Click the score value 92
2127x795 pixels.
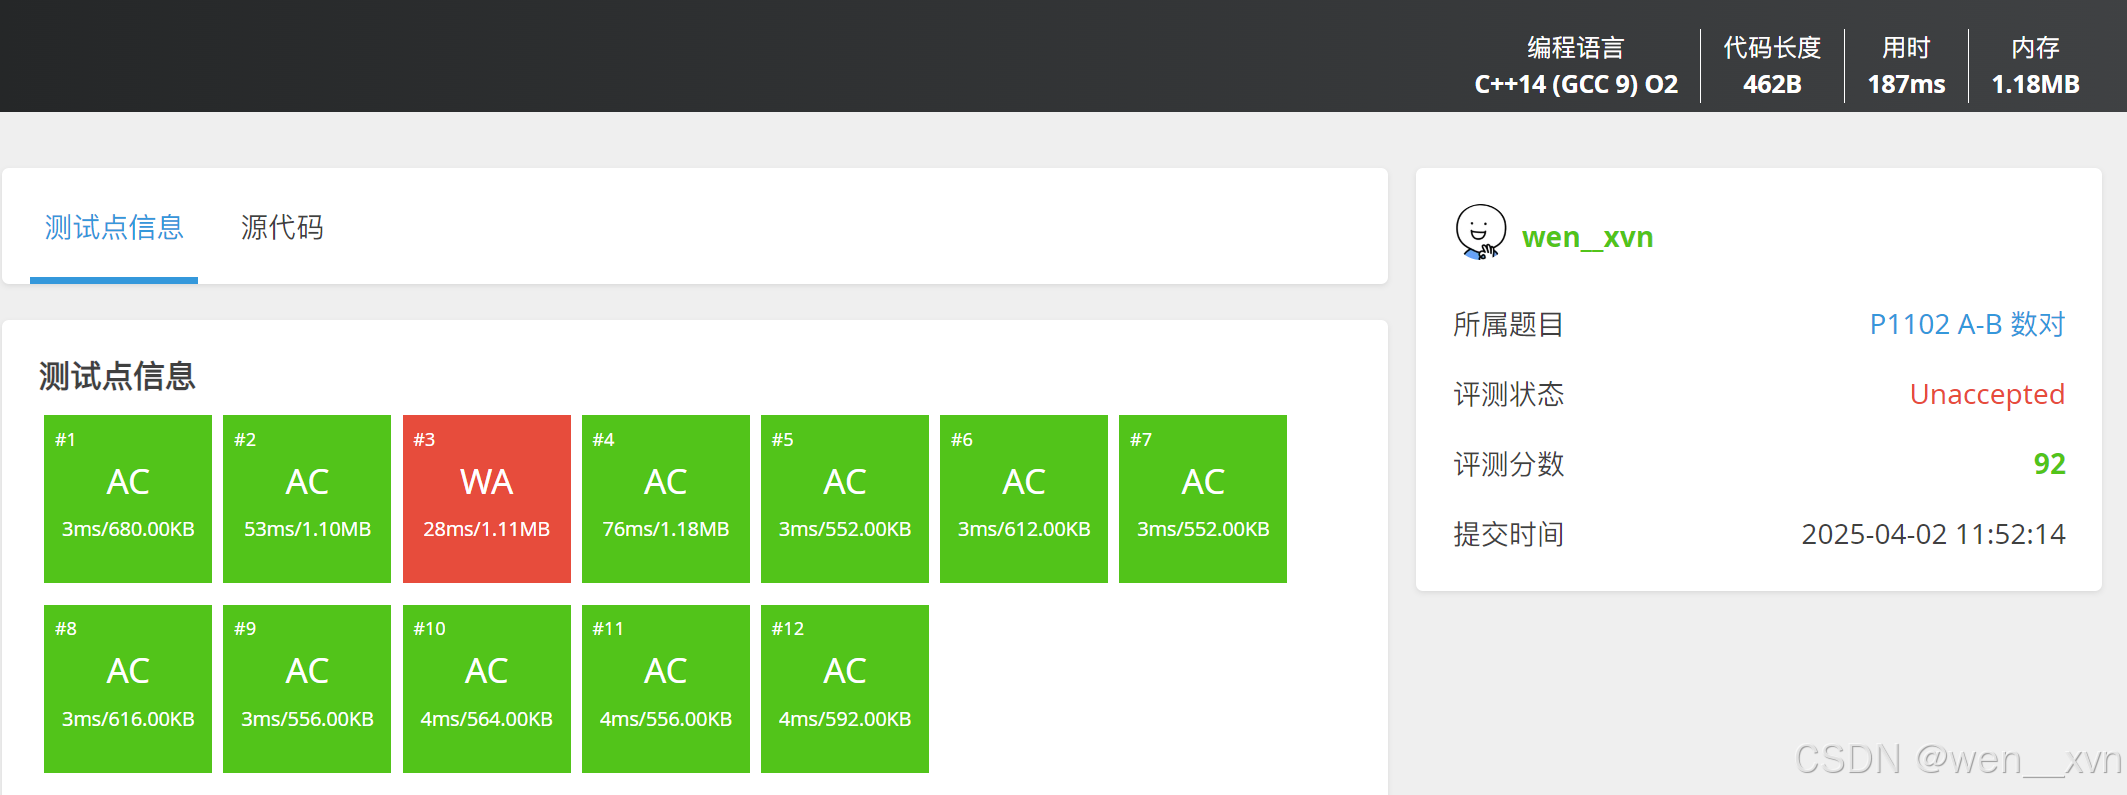2049,464
